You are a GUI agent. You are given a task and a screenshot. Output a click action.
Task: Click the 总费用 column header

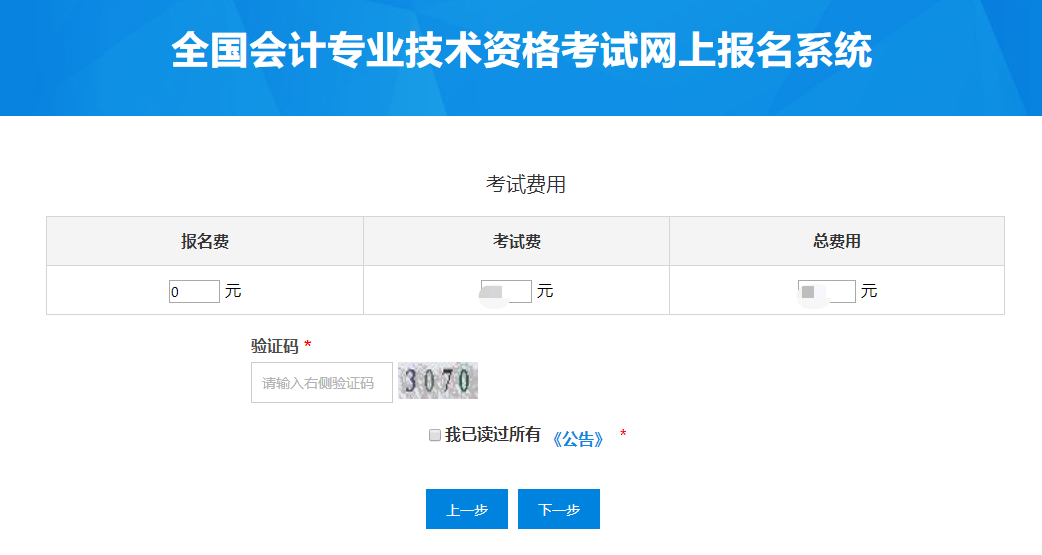tap(837, 241)
